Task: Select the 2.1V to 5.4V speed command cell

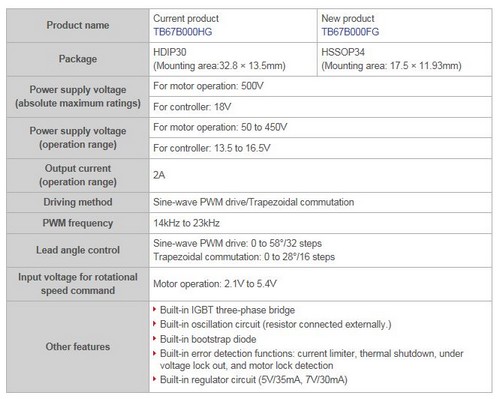Action: (x=320, y=284)
